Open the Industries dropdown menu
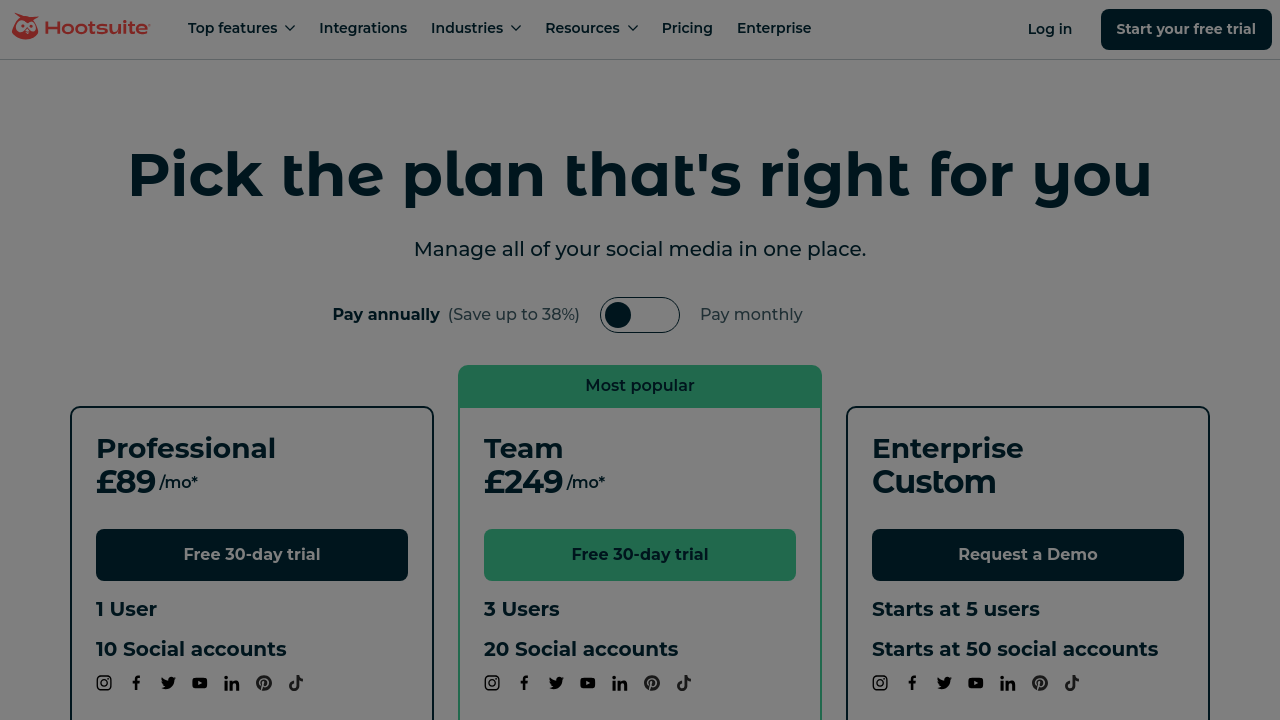This screenshot has height=720, width=1280. [476, 28]
